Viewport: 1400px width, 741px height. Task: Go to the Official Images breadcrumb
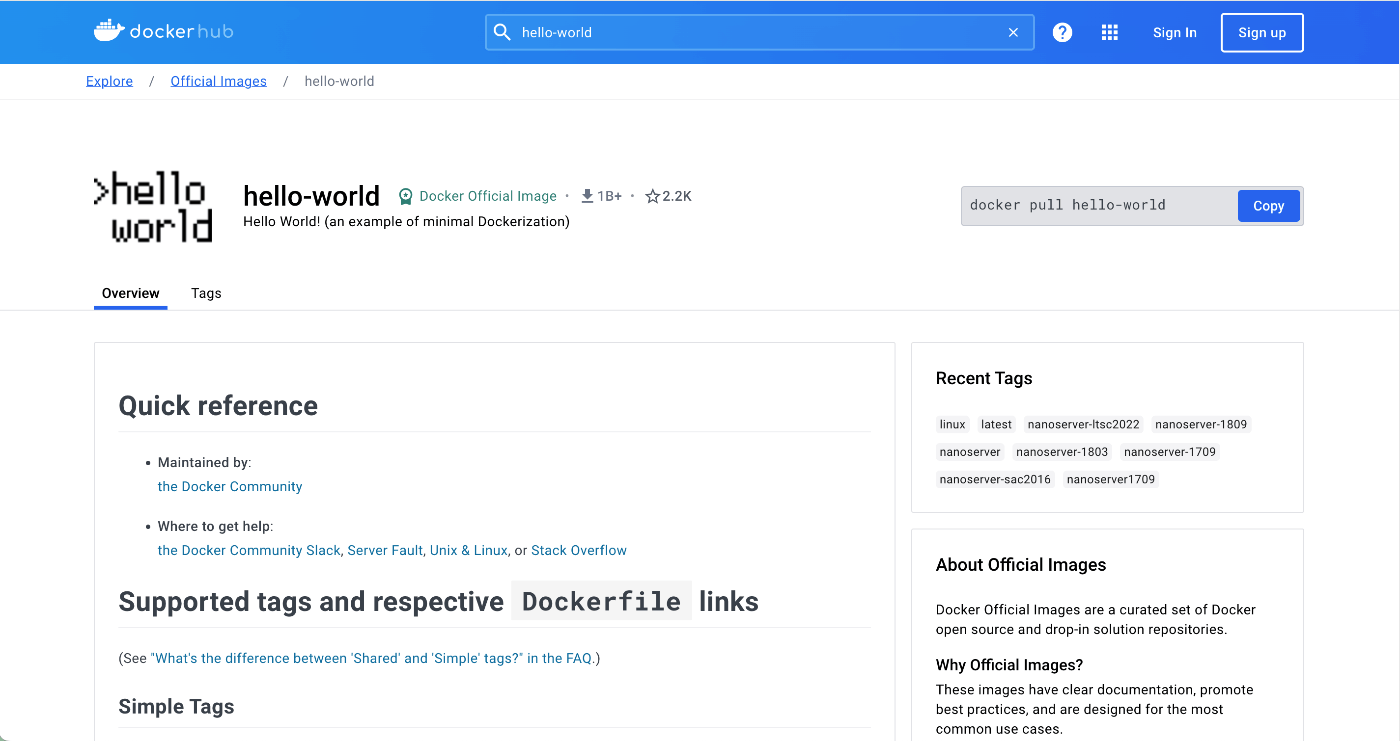(x=218, y=81)
